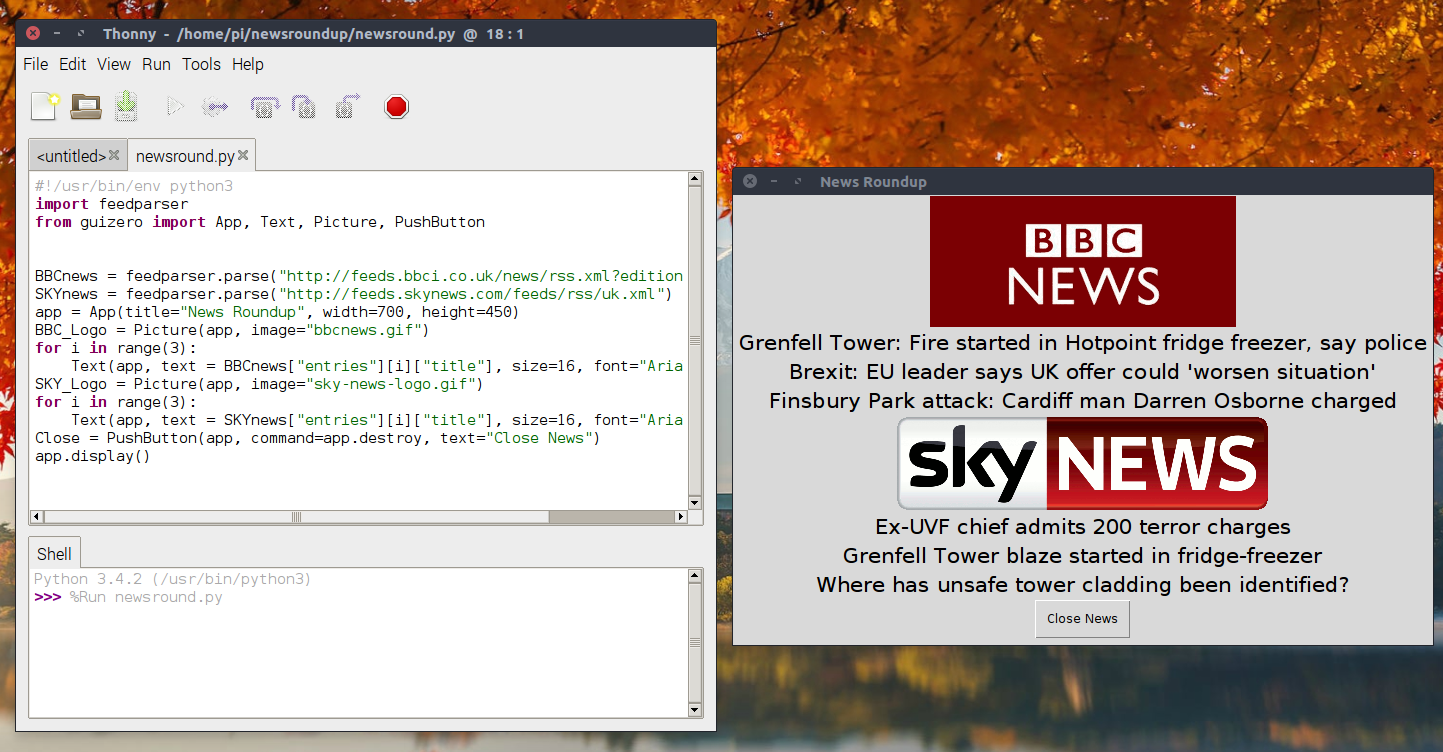Click the 'Python 3.4.2' shell banner text
The height and width of the screenshot is (752, 1443).
(x=172, y=579)
